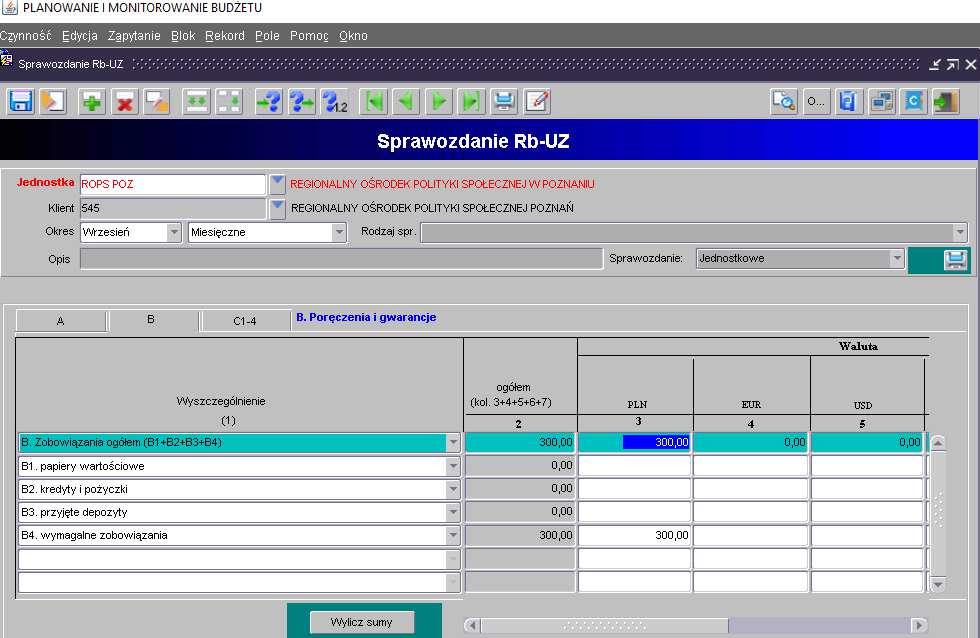Delete record using the red X icon
The width and height of the screenshot is (980, 638).
click(x=124, y=101)
